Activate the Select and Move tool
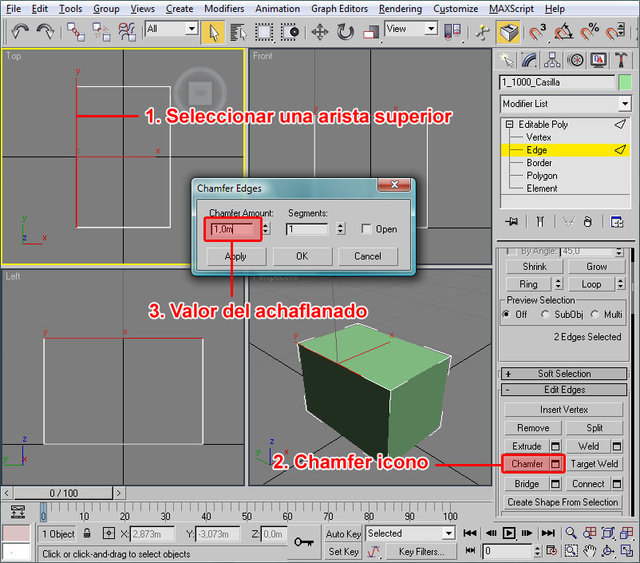Screen dimensions: 640x563 coord(321,31)
